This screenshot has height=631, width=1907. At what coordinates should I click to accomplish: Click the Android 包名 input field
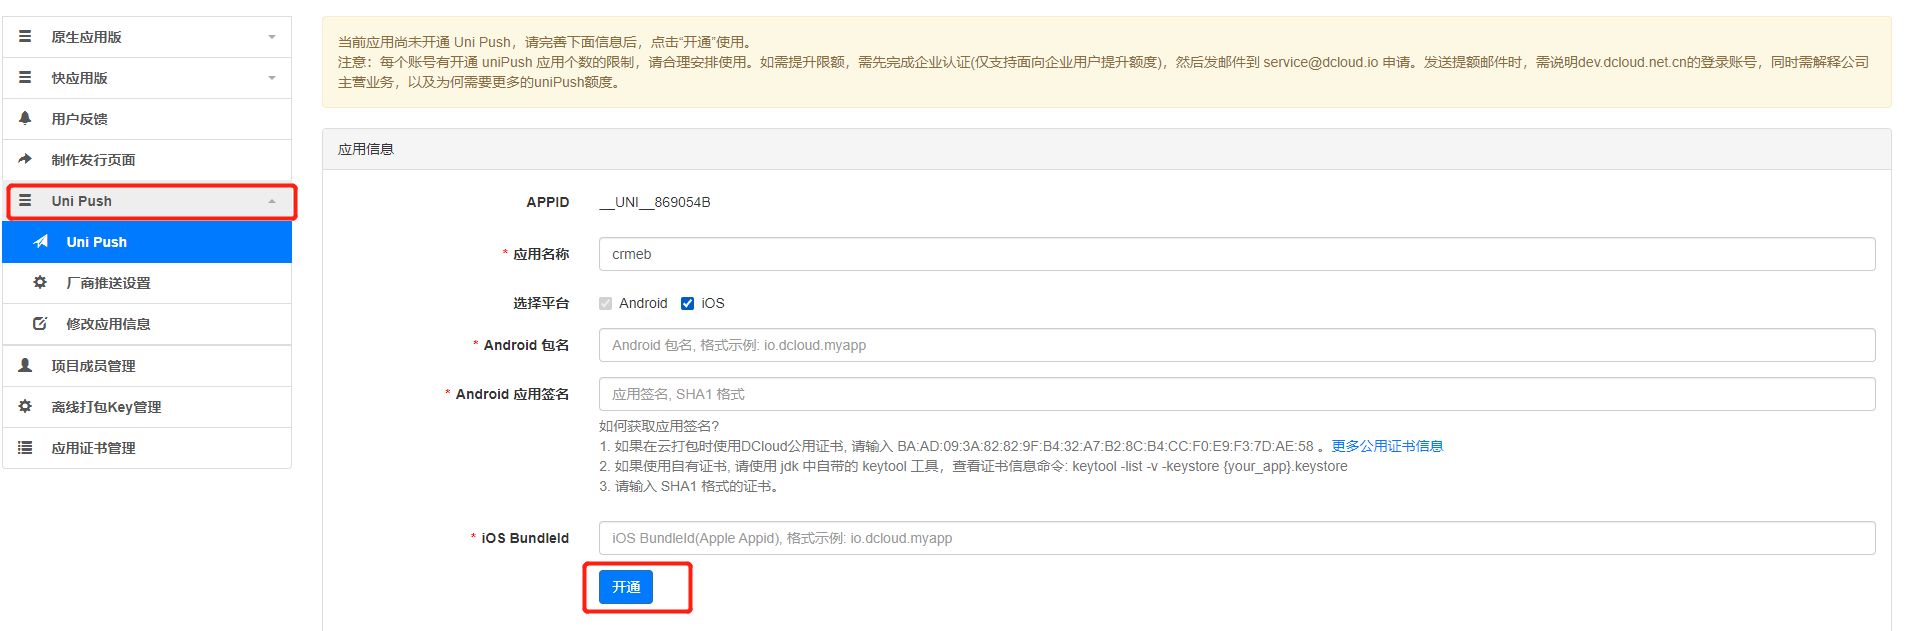[1236, 345]
